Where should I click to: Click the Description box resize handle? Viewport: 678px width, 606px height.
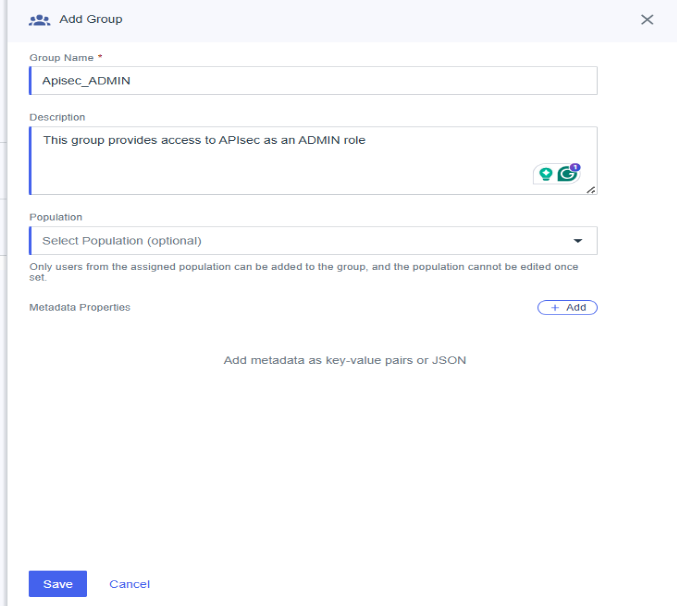(591, 189)
